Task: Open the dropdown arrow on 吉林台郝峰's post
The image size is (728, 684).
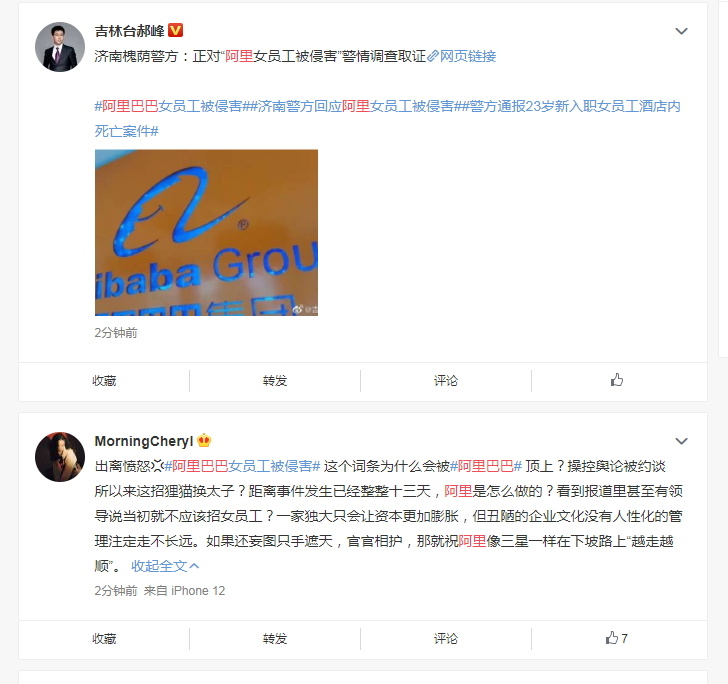Action: click(681, 31)
